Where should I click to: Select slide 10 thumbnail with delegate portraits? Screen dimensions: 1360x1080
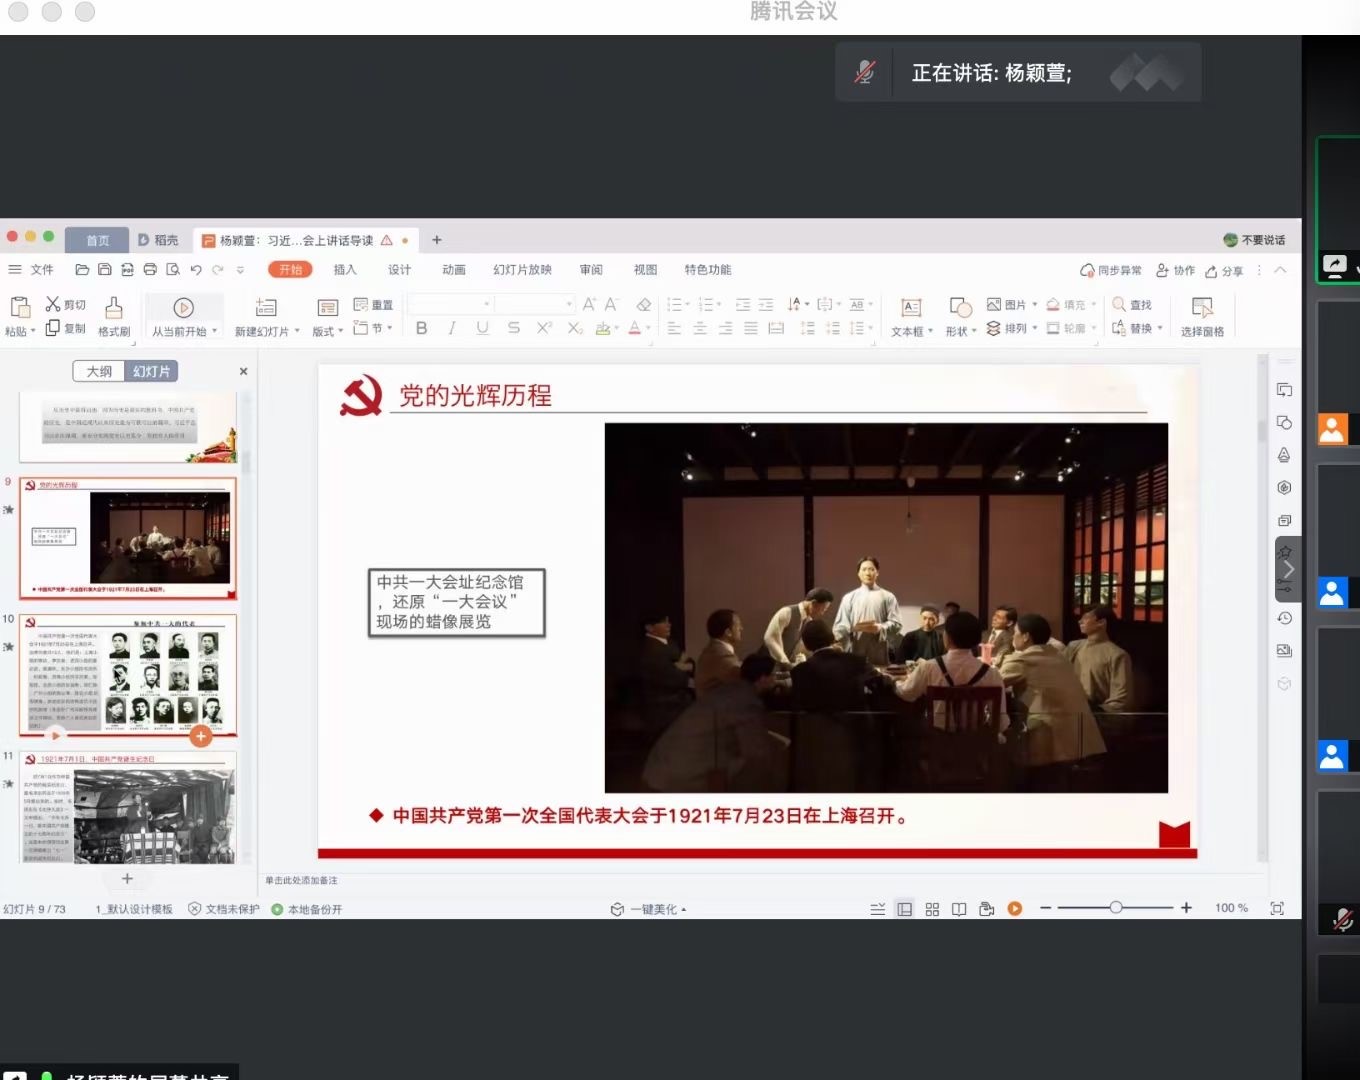coord(128,676)
